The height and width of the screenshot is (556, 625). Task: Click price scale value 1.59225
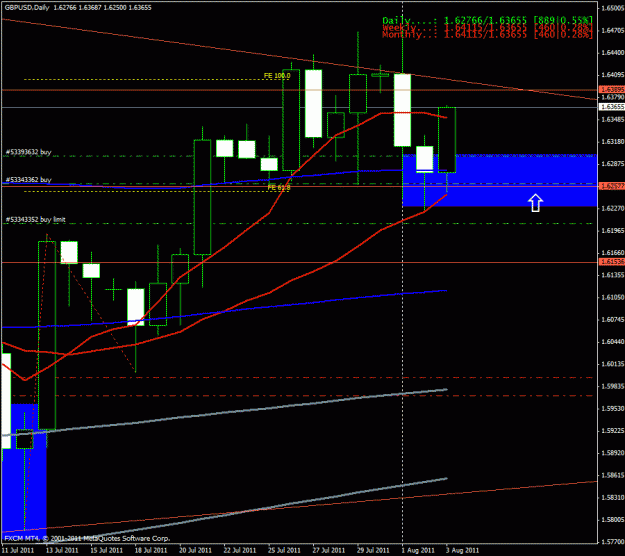[x=612, y=430]
